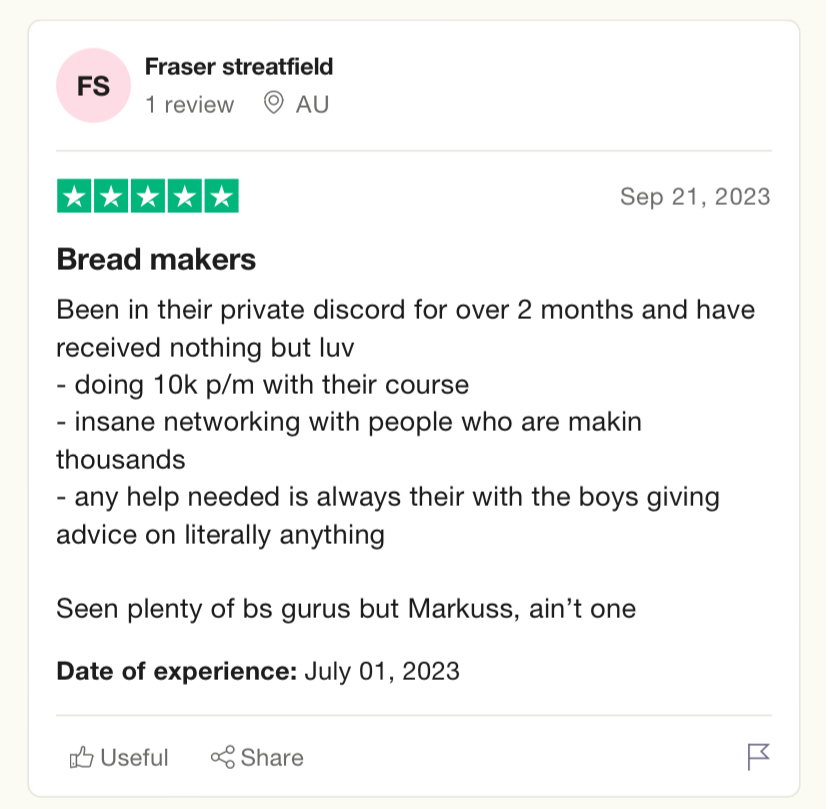
Task: Click the Date of experience line
Action: click(x=258, y=671)
